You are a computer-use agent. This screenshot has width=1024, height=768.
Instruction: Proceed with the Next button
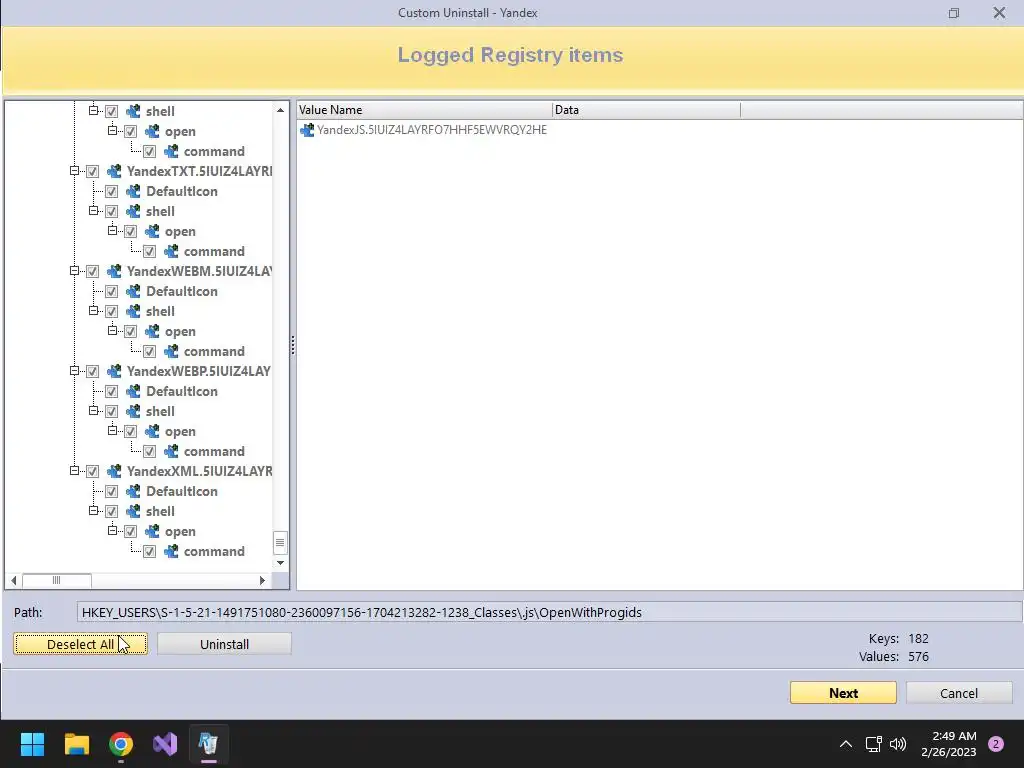coord(843,693)
